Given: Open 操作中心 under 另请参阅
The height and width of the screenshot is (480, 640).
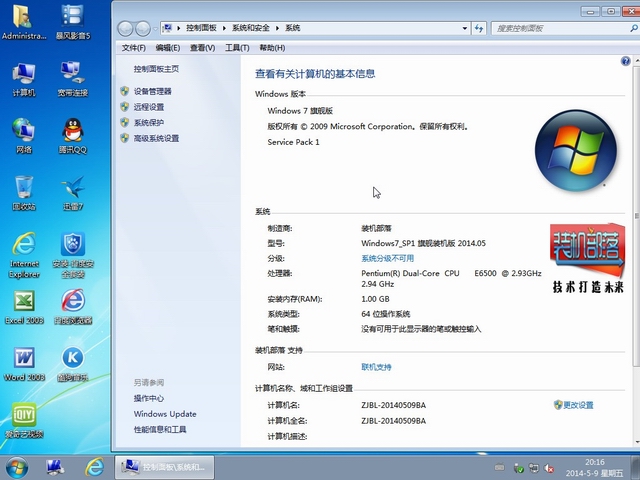Looking at the screenshot, I should tap(149, 398).
